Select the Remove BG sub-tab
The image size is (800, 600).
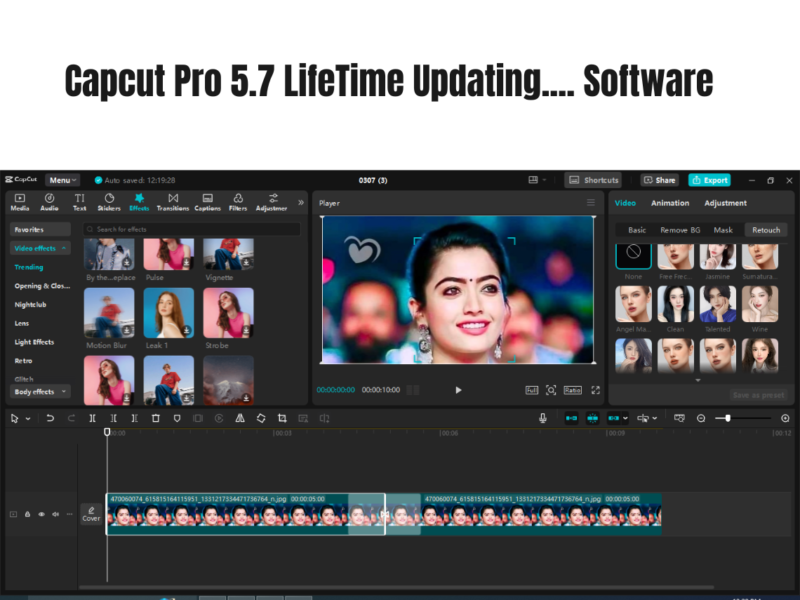click(680, 230)
